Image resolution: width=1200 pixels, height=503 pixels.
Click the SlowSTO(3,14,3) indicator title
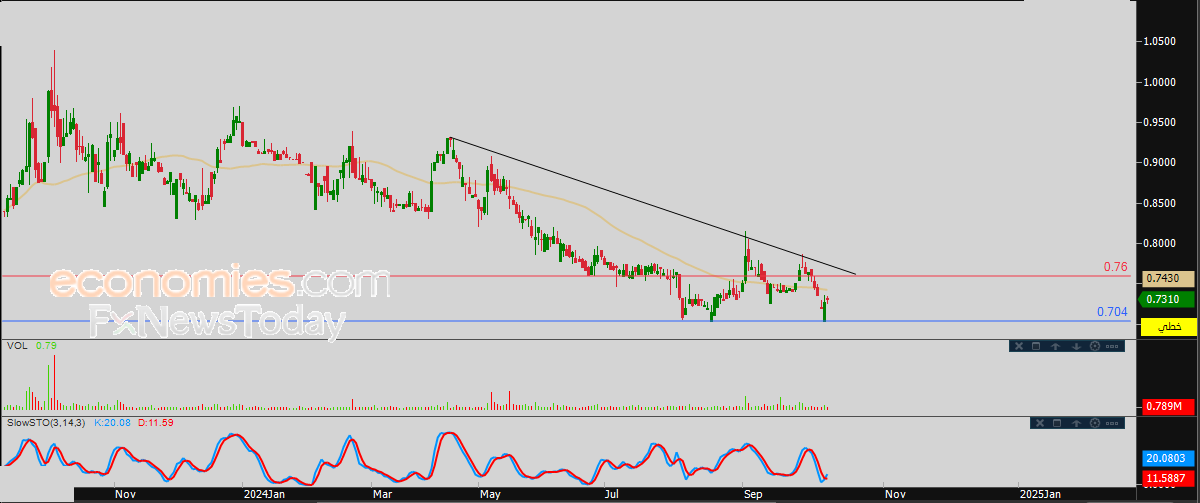[47, 424]
